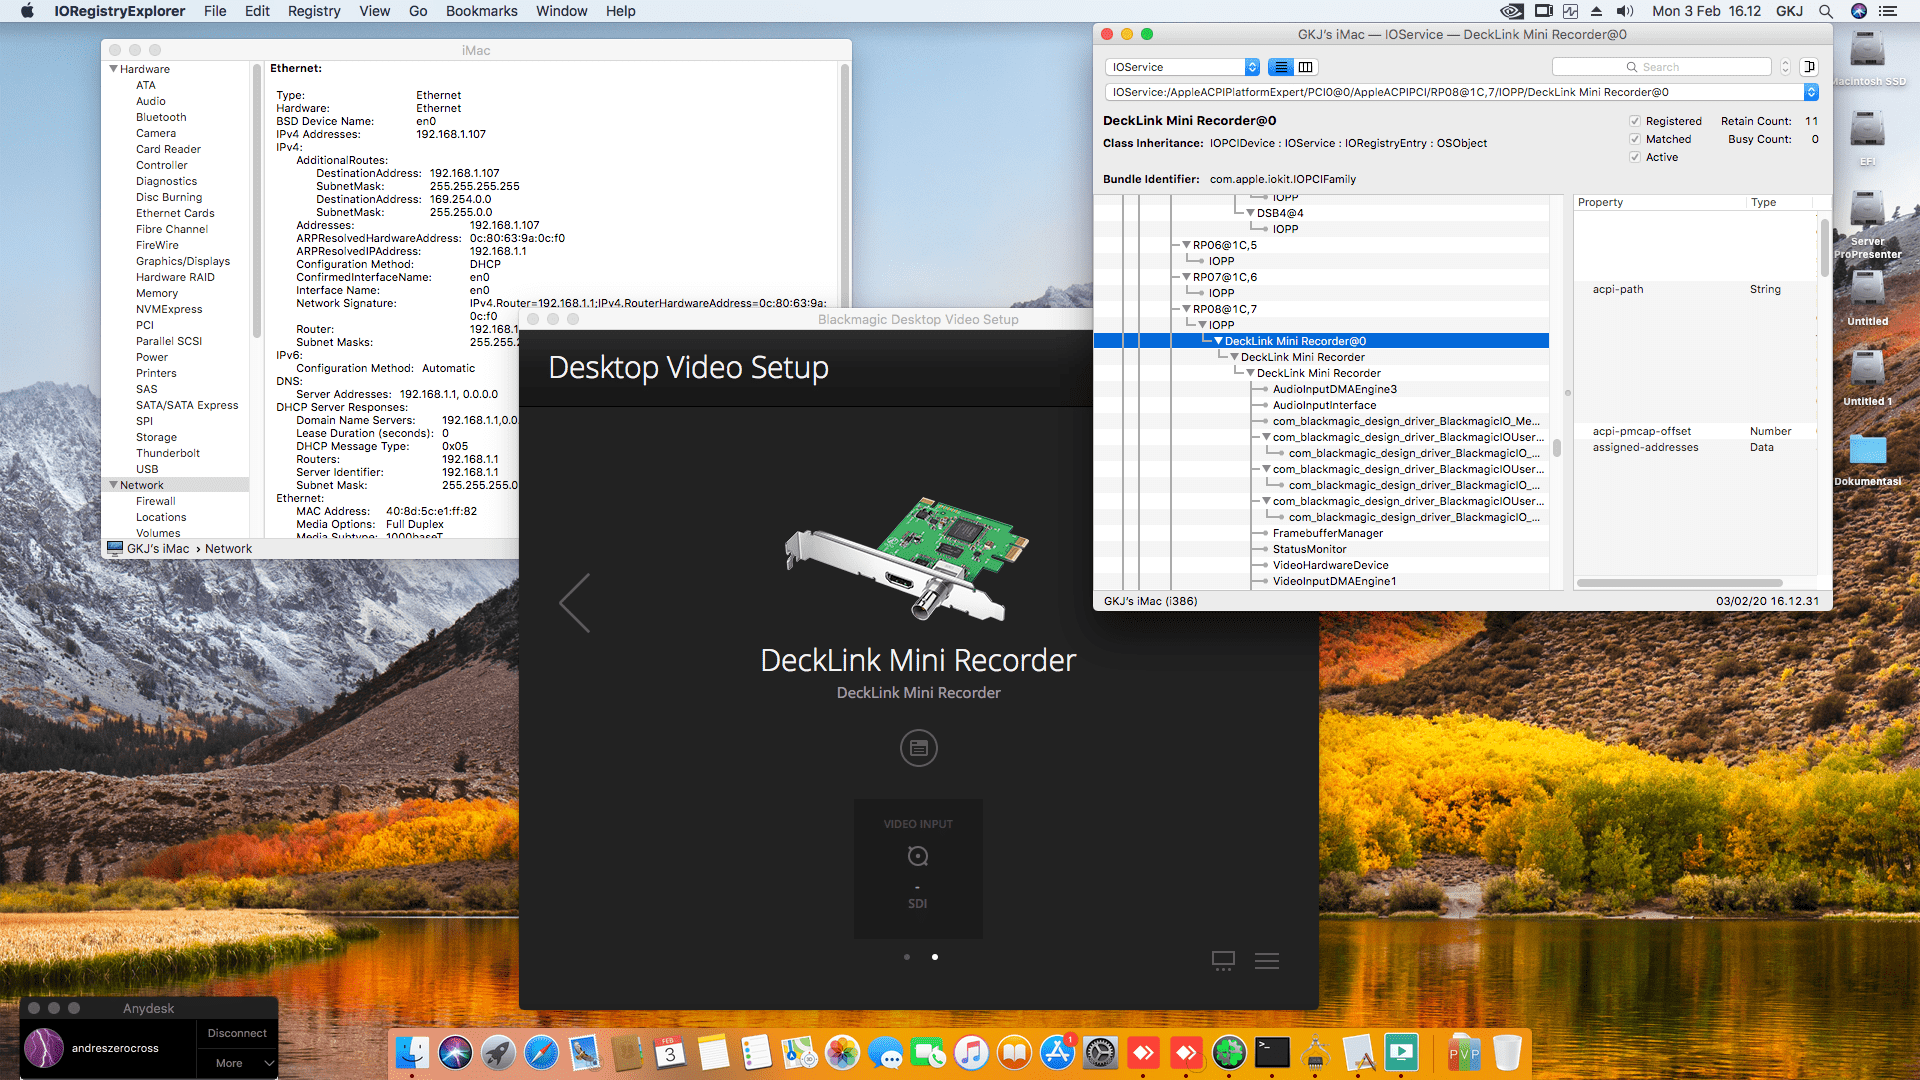
Task: Click the Disconnect button in AnyDesk
Action: 237,1033
